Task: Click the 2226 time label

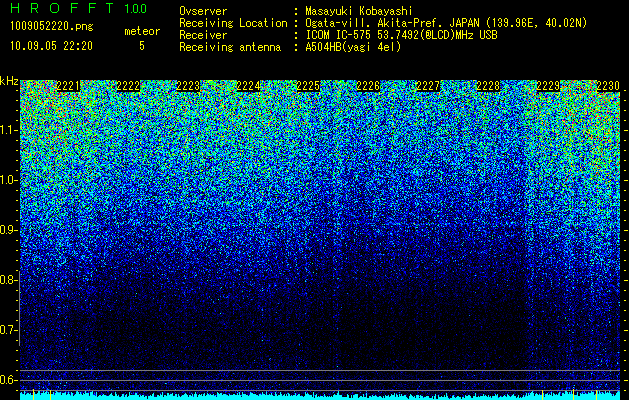Action: (x=368, y=86)
